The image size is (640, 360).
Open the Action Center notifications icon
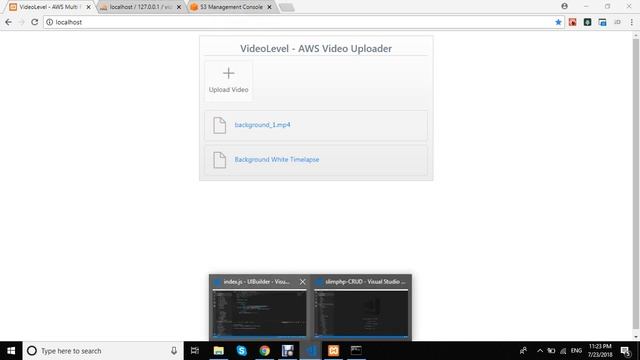626,351
